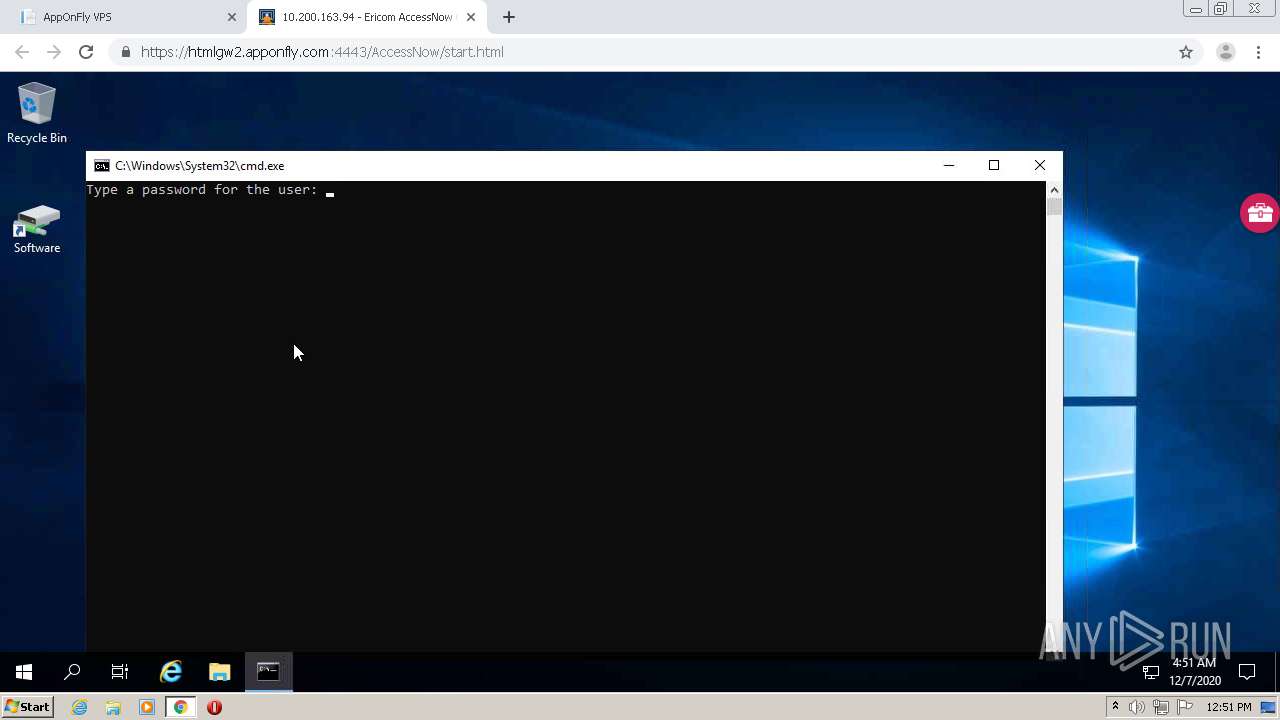Open the media player on host taskbar
This screenshot has height=720, width=1280.
147,707
